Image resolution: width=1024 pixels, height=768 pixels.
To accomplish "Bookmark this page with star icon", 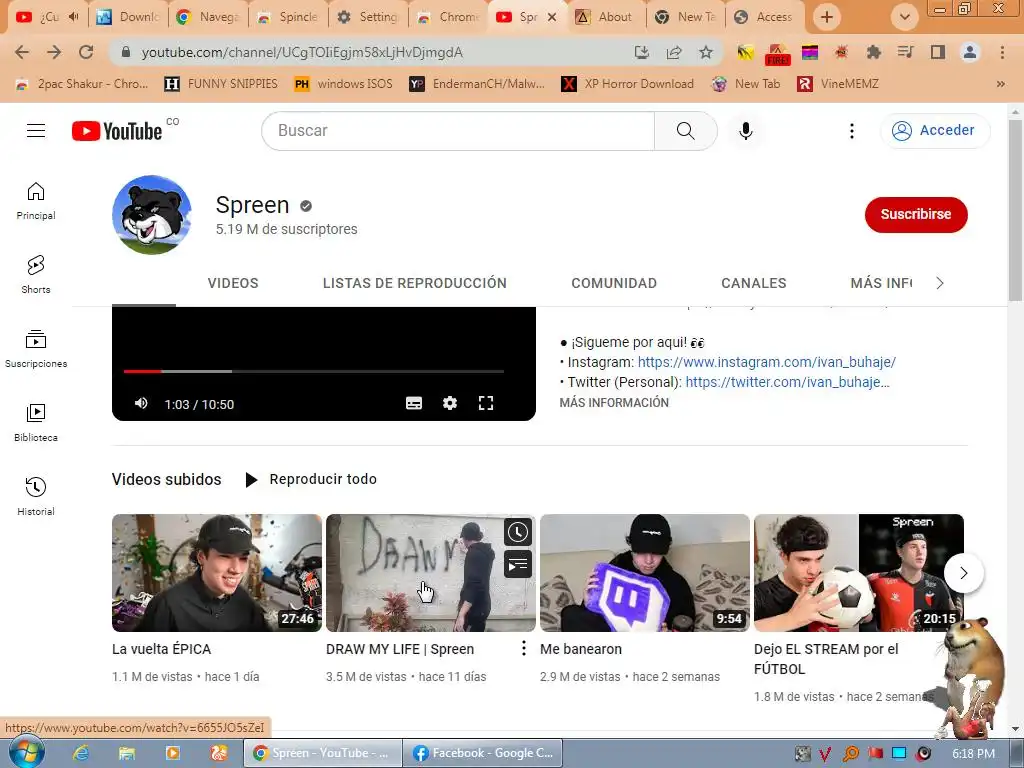I will coord(705,52).
